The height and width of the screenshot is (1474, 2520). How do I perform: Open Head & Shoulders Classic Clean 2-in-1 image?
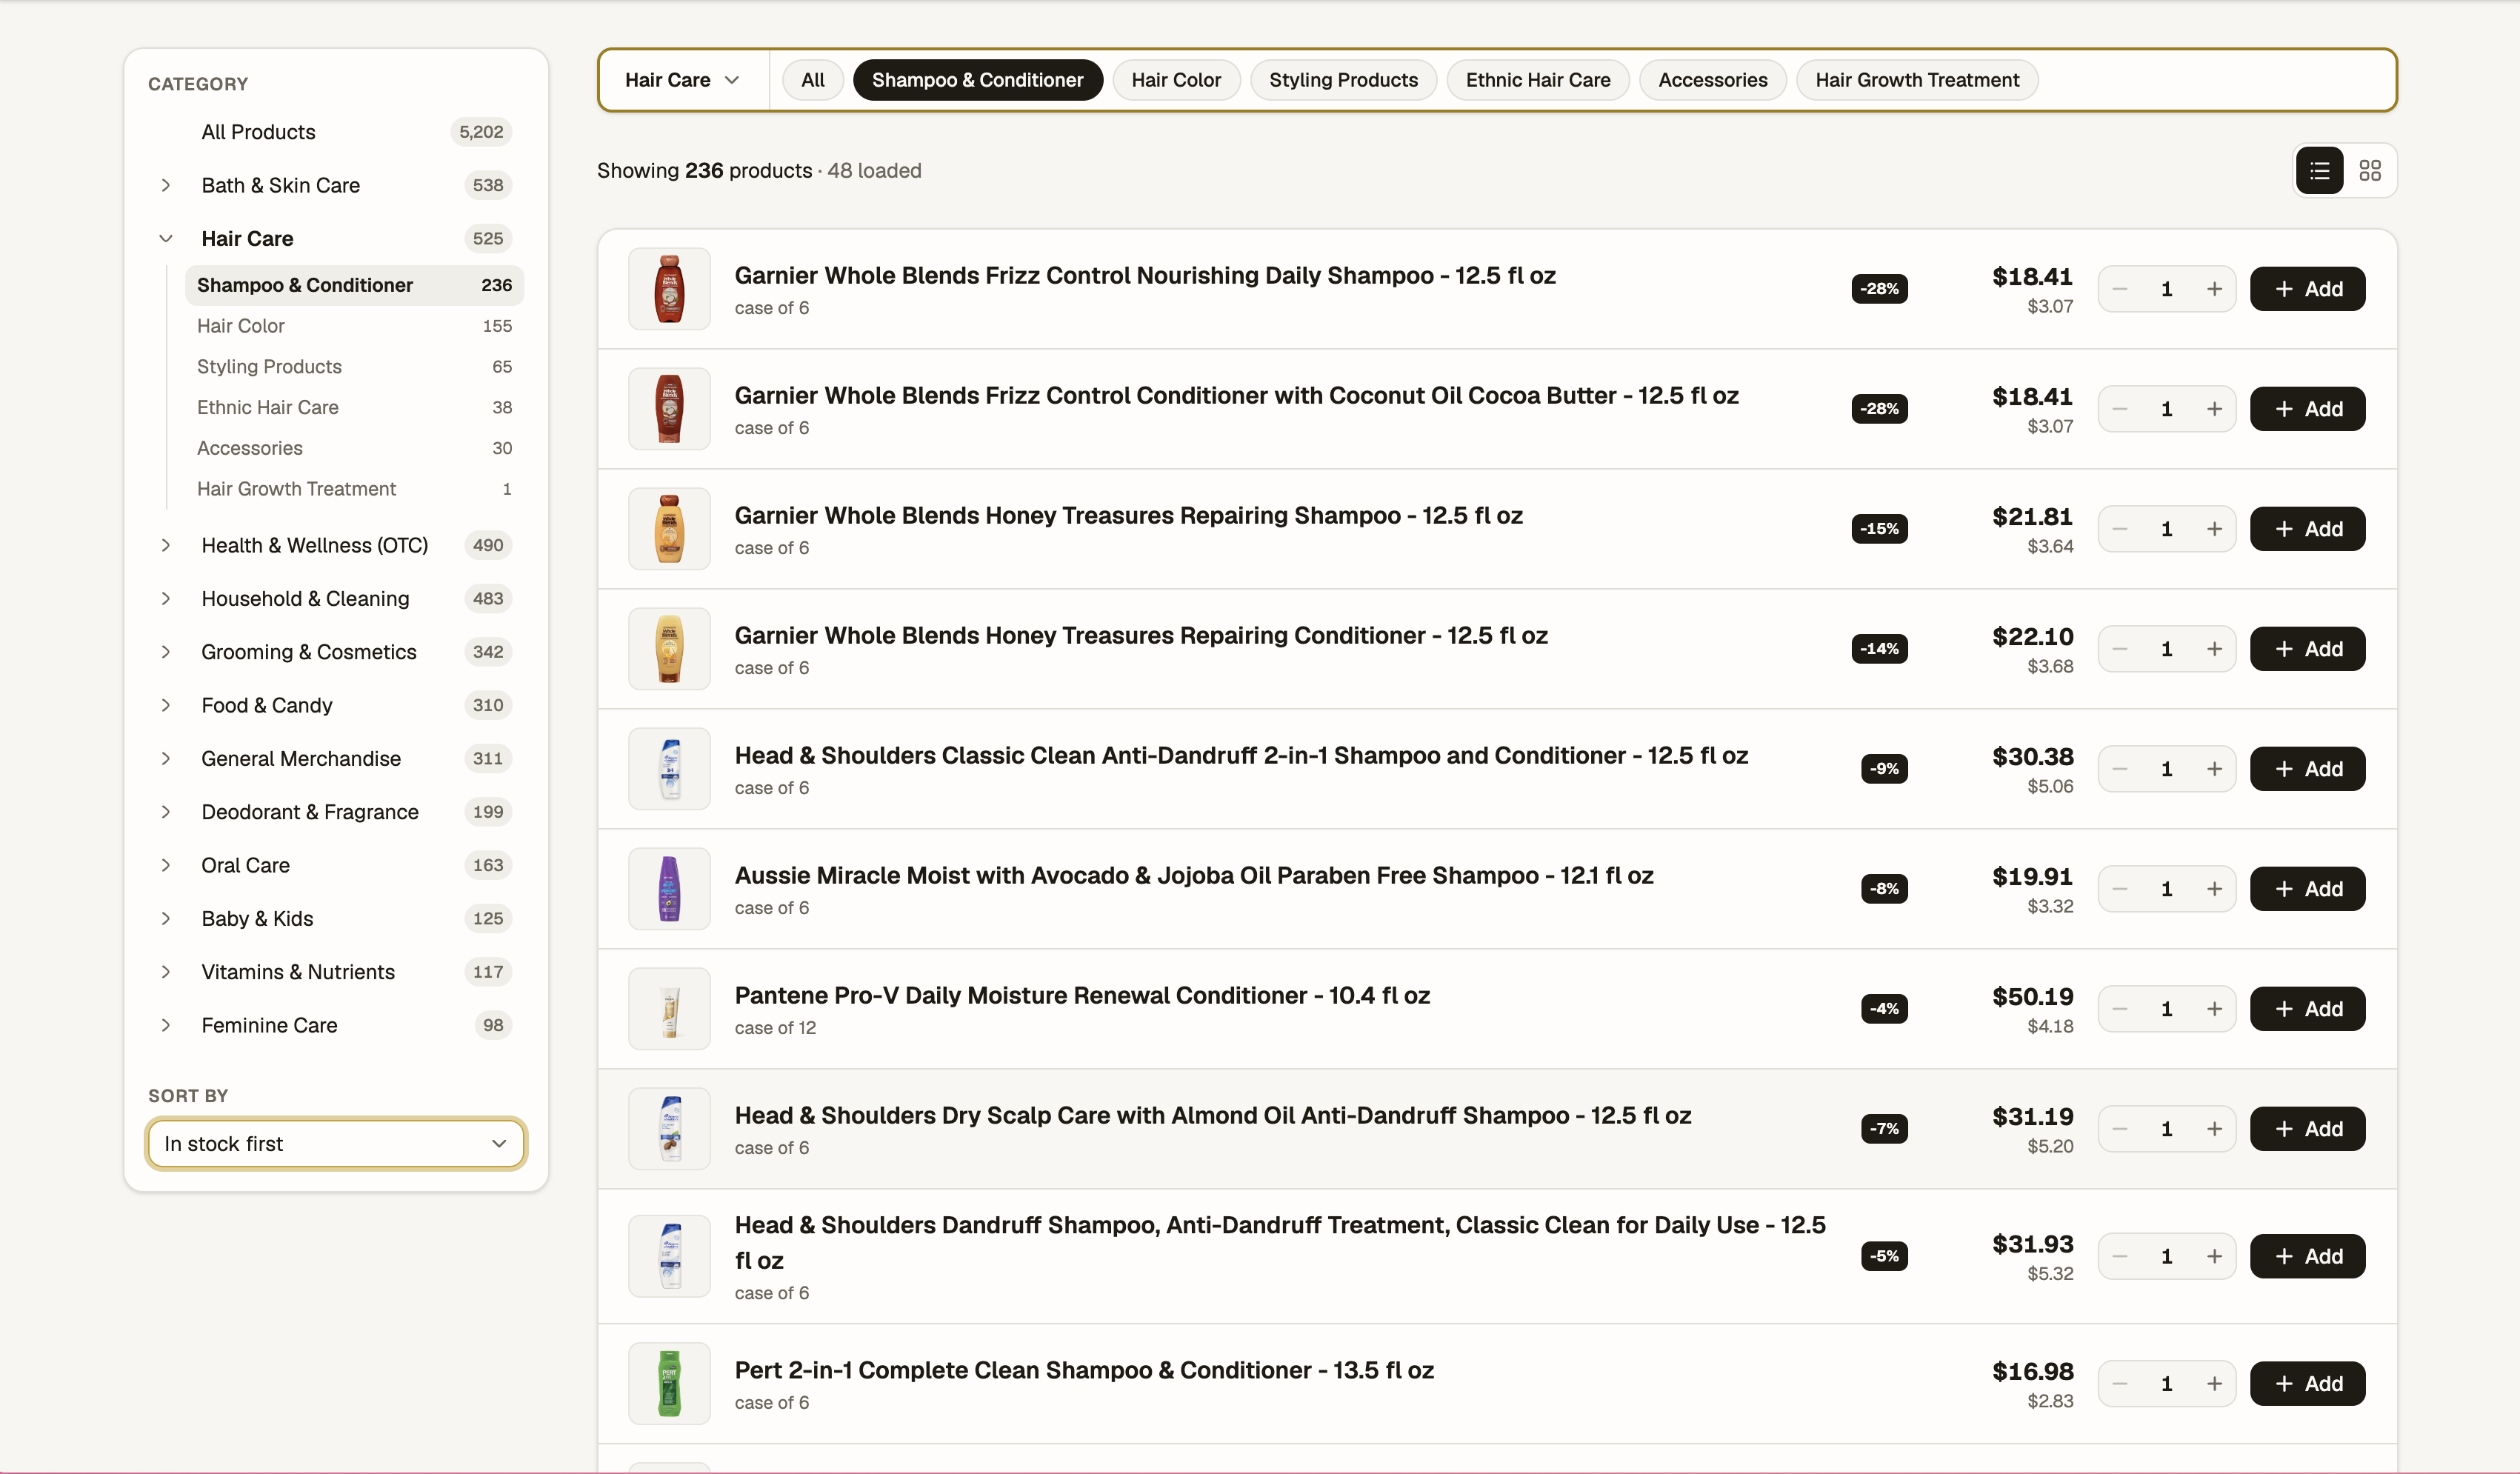point(669,769)
